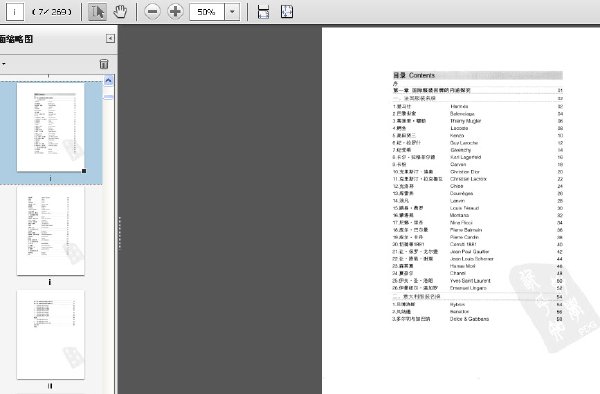Screen dimensions: 600x394
Task: Select the Hand pan tool
Action: coord(120,12)
